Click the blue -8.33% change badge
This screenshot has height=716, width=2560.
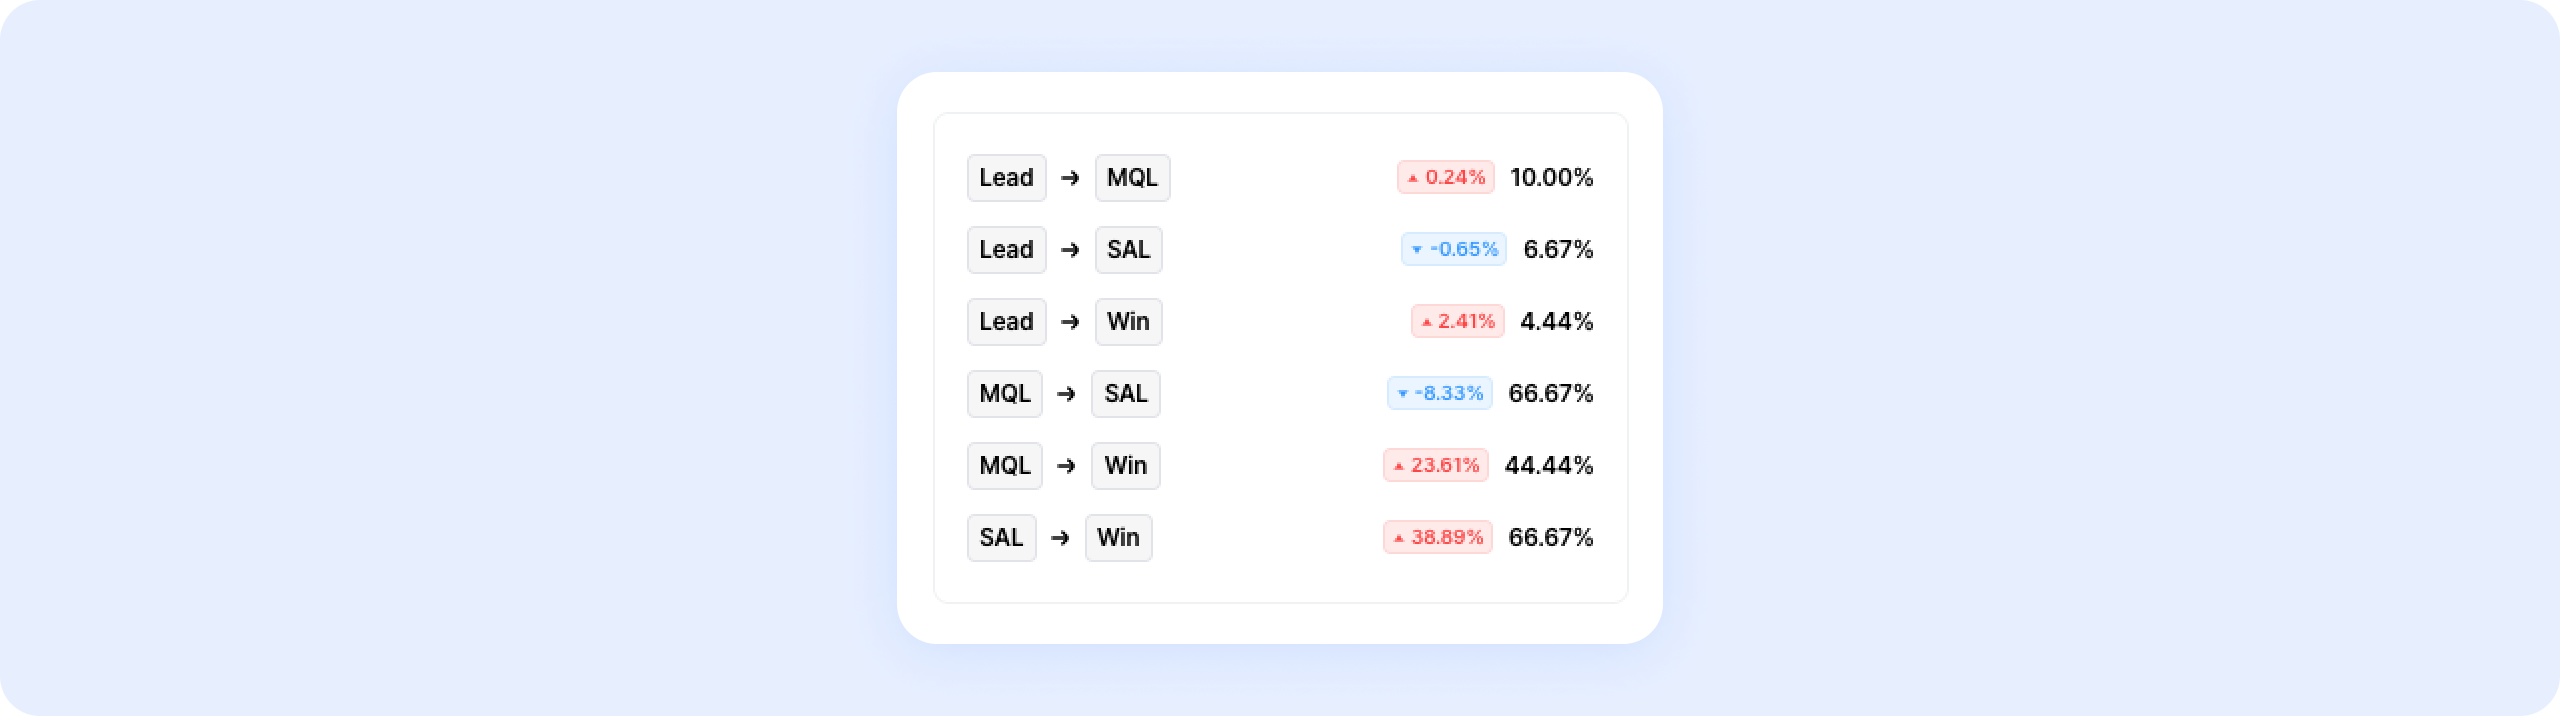1440,394
